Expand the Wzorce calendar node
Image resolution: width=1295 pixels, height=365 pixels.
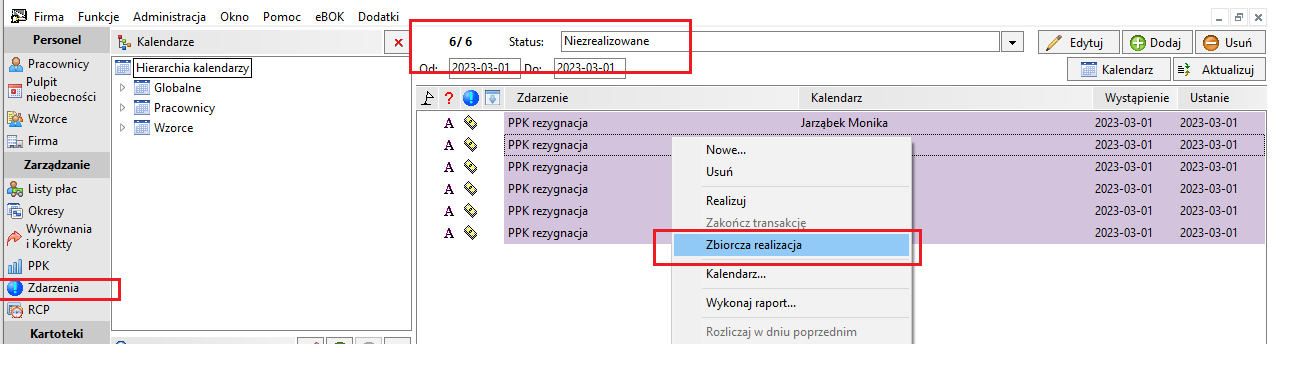pos(122,128)
